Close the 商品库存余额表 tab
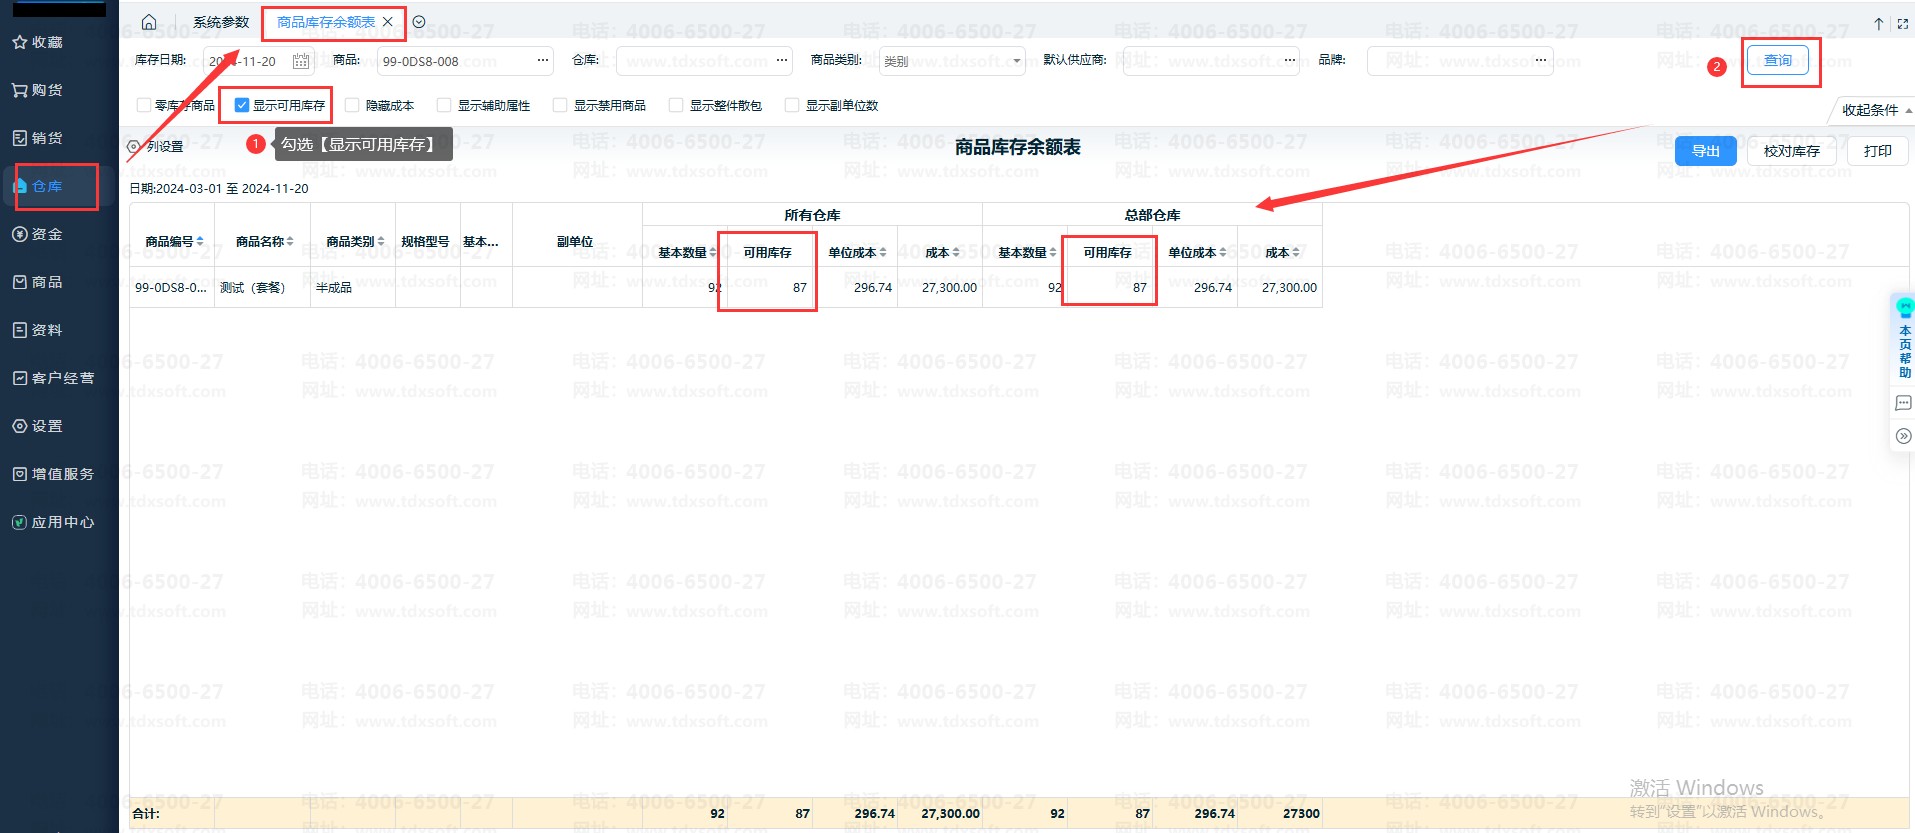The height and width of the screenshot is (833, 1915). click(388, 22)
